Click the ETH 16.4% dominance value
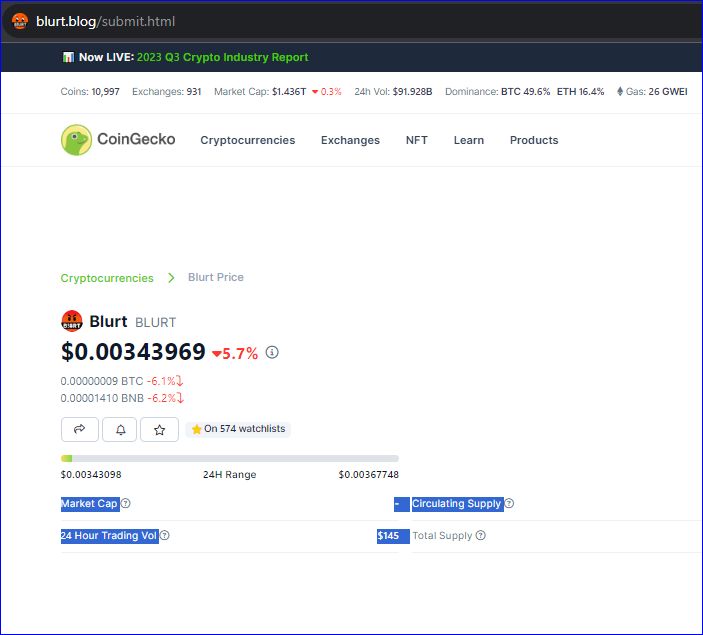The width and height of the screenshot is (703, 635). click(581, 91)
